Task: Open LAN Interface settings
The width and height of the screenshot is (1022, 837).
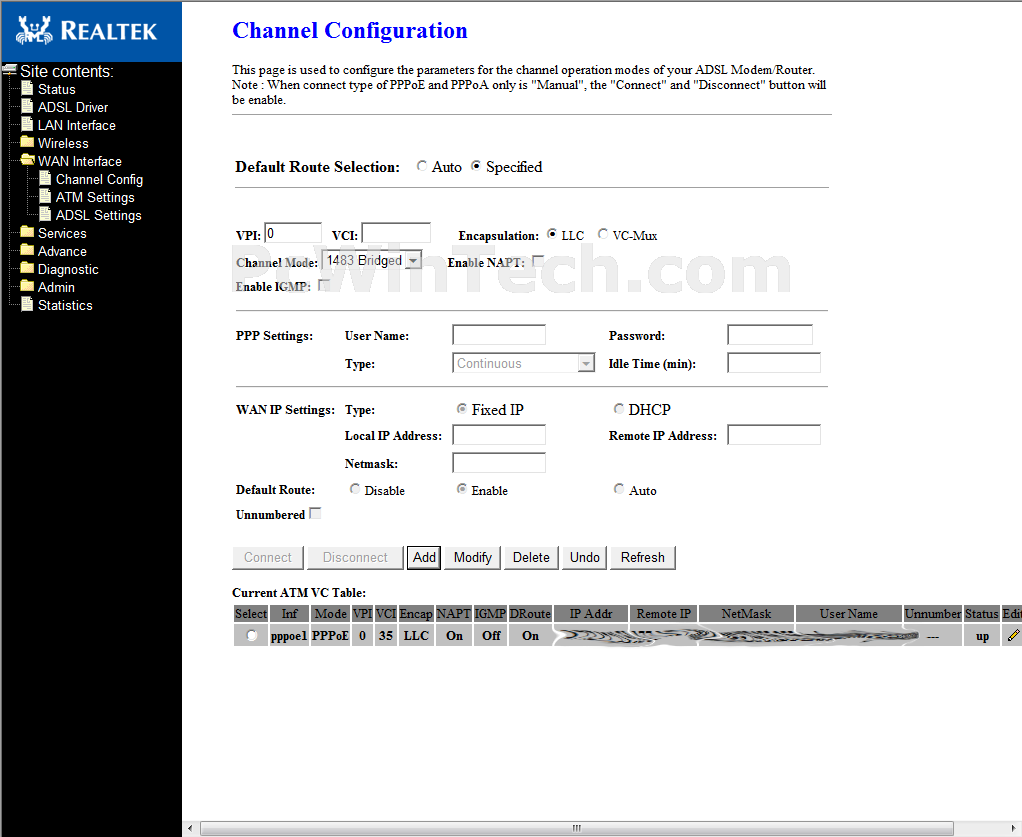Action: (x=77, y=125)
